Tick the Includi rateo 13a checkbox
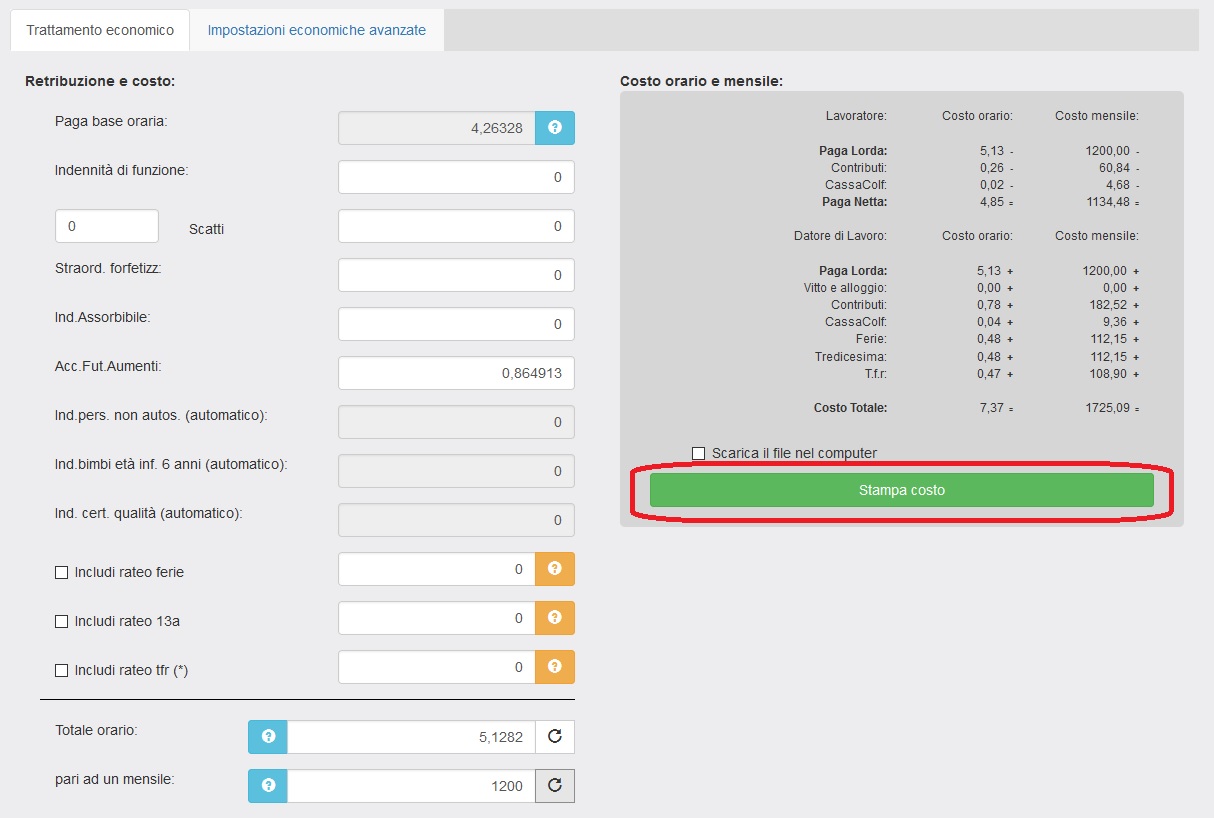1214x818 pixels. (x=61, y=622)
